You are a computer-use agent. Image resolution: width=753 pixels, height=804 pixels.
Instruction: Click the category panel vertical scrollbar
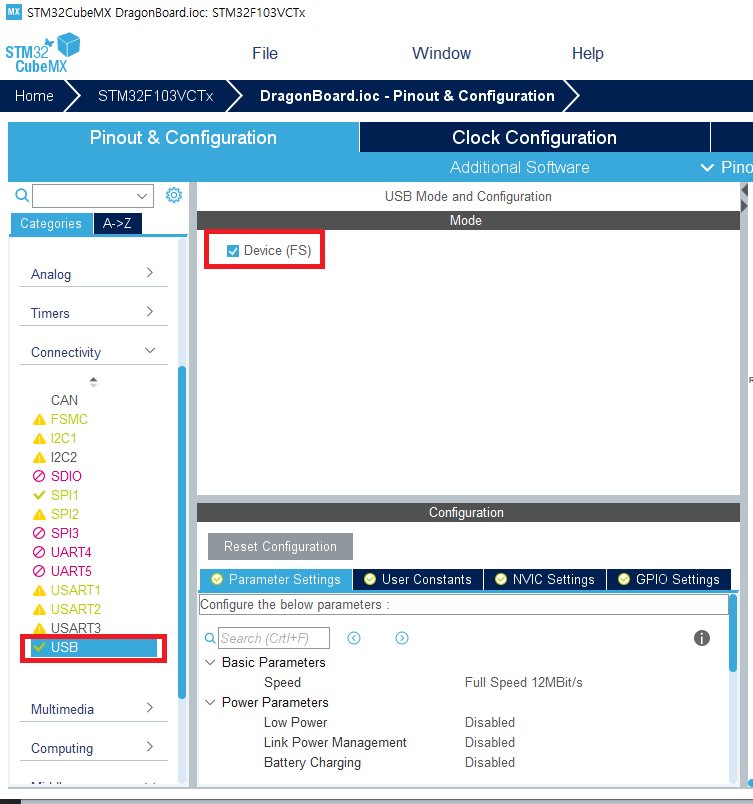(182, 532)
